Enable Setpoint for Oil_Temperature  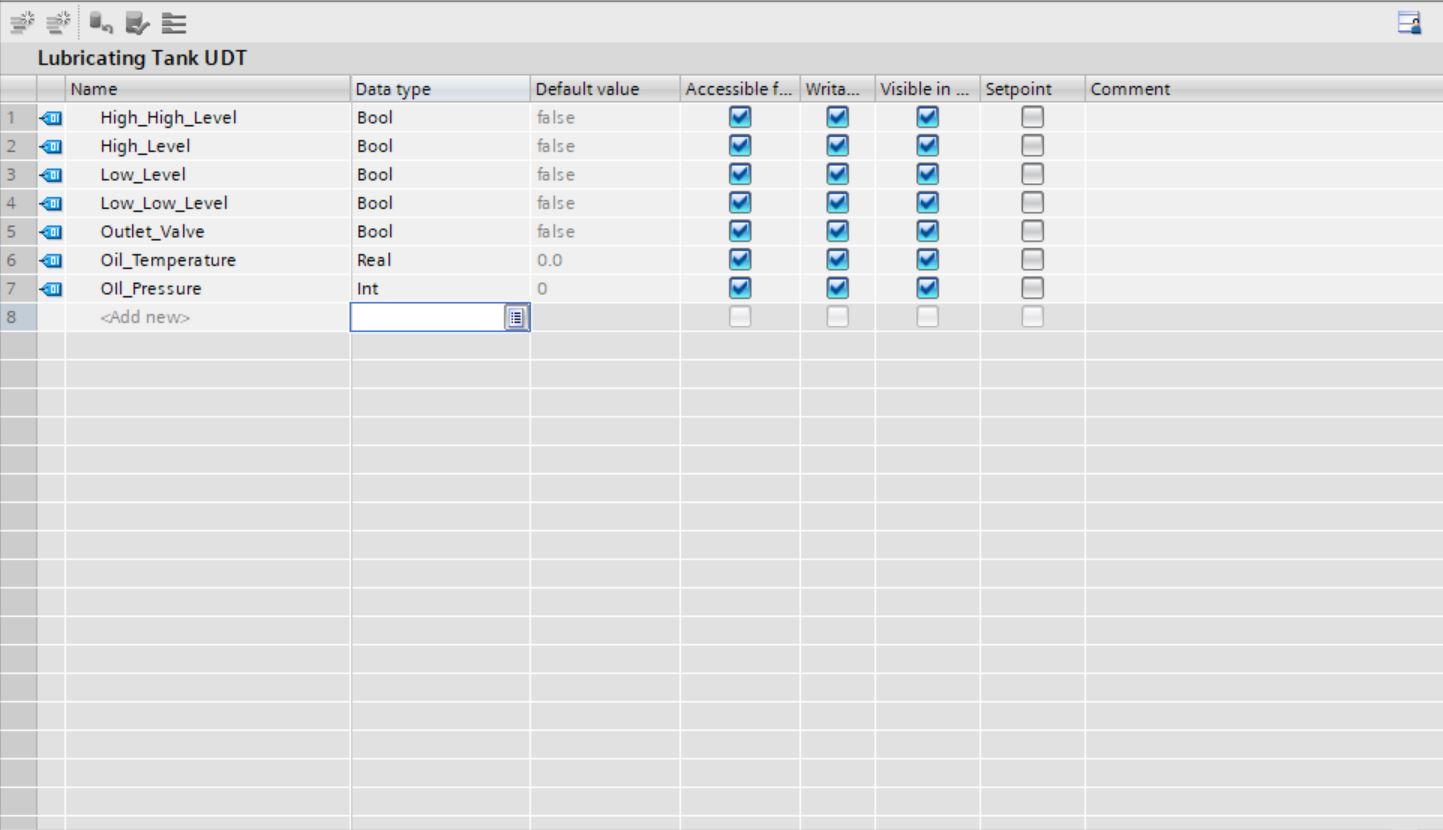pyautogui.click(x=1032, y=260)
